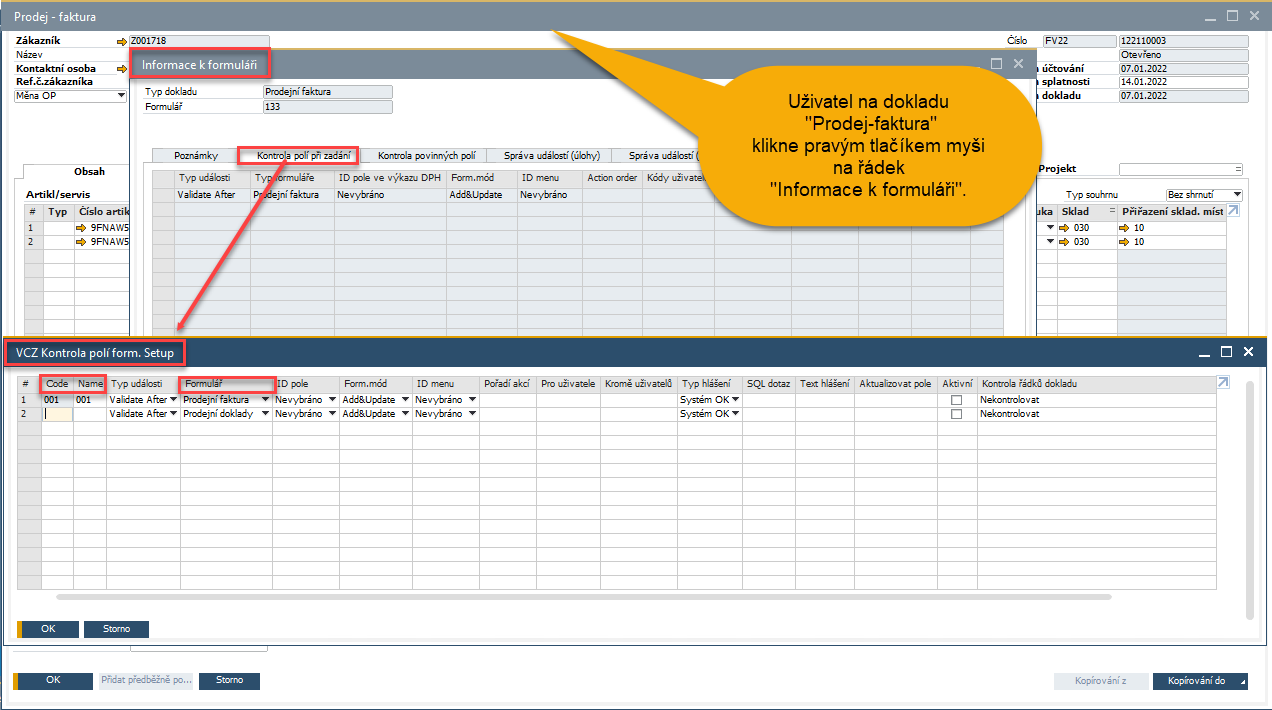Switch to the Kontrola polí při zadání tab
1272x710 pixels.
[x=304, y=156]
